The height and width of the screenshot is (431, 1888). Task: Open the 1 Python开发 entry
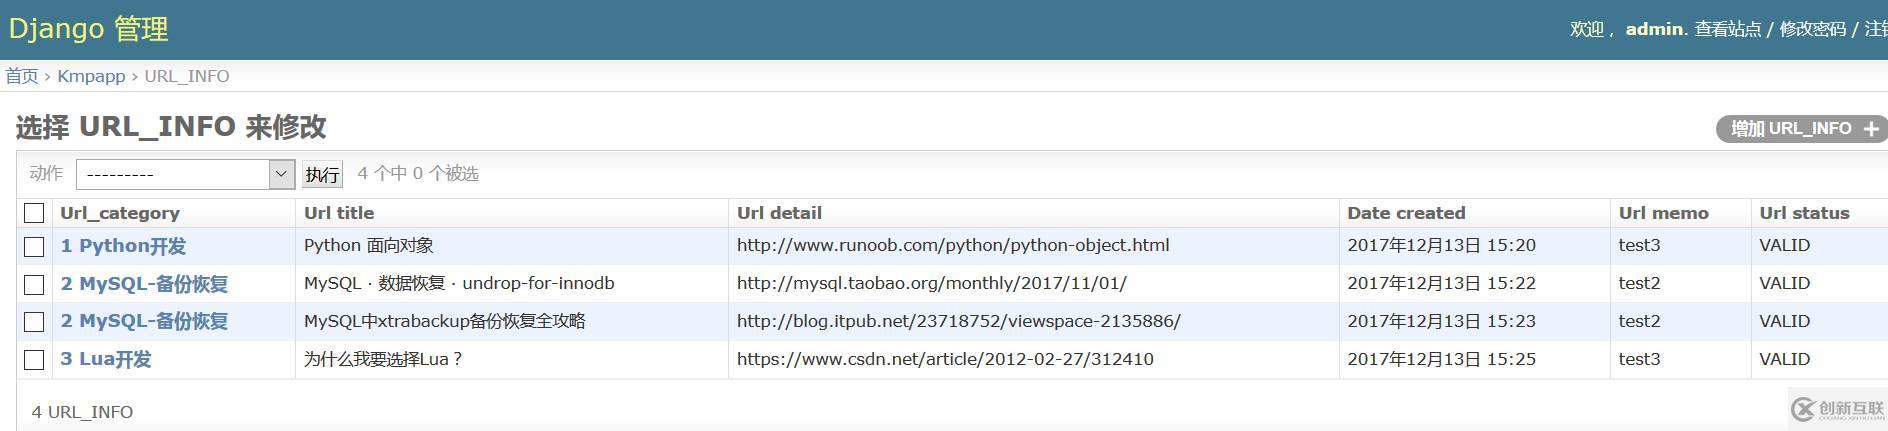pyautogui.click(x=123, y=246)
